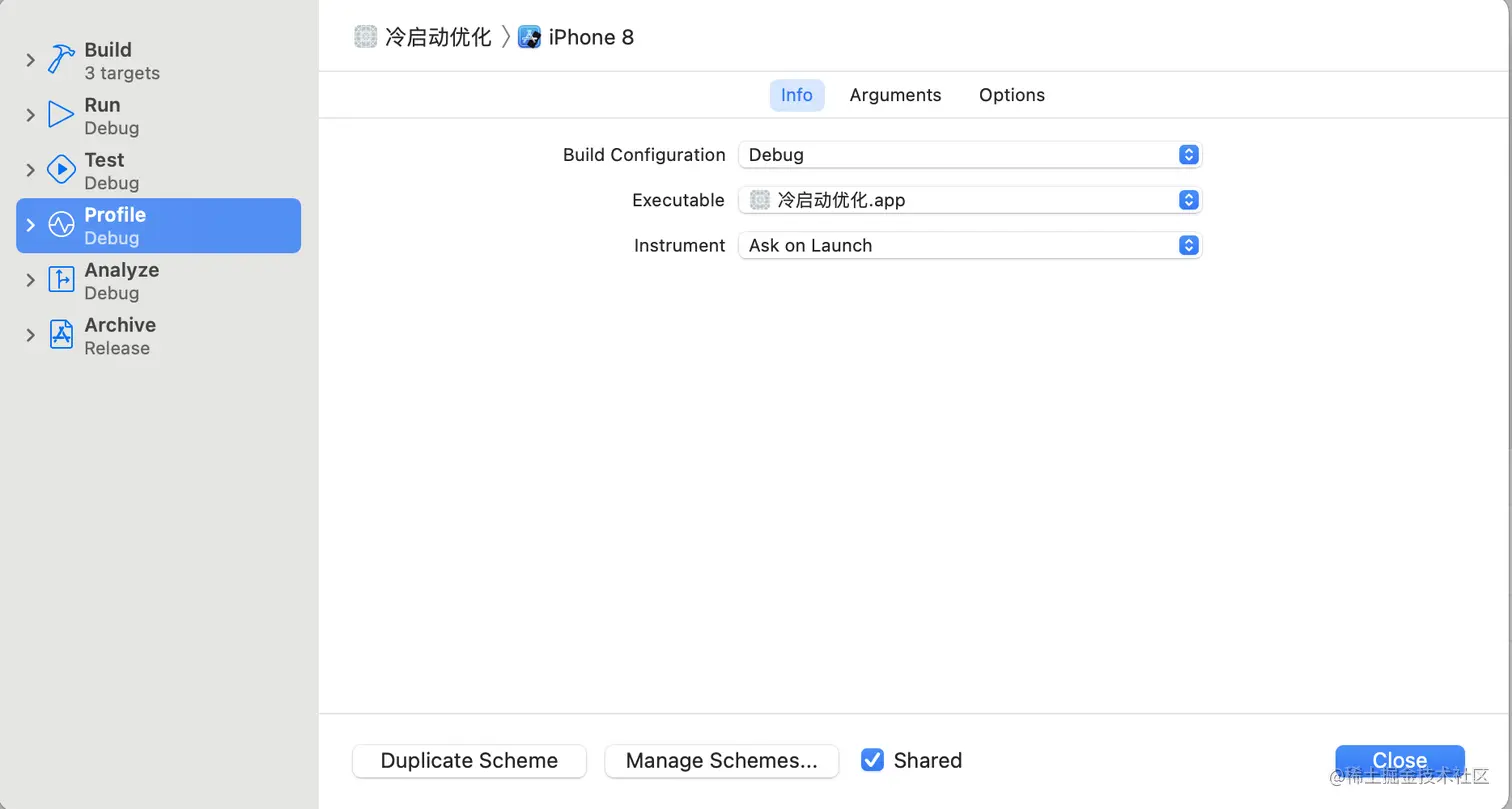Click the Test diamond play icon
Viewport: 1512px width, 809px height.
tap(61, 170)
